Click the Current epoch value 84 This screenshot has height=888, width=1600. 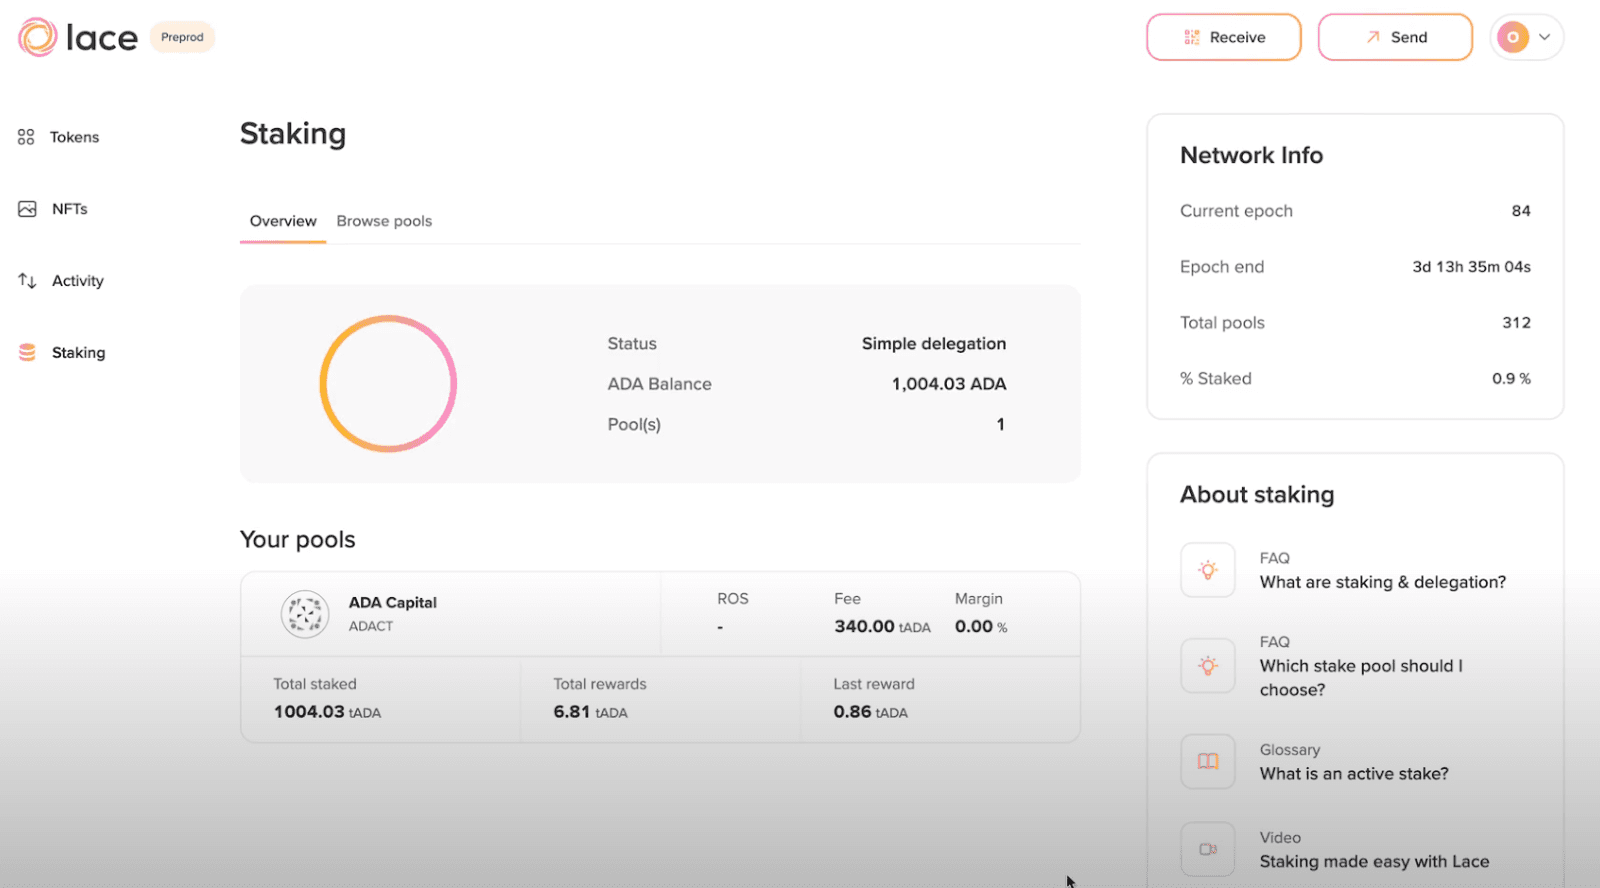tap(1521, 211)
